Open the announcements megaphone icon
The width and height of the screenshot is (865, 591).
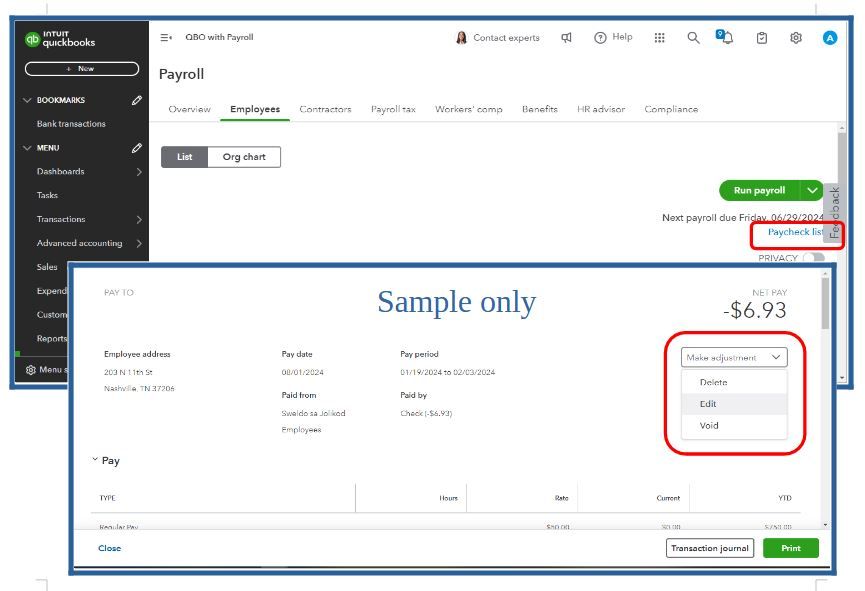566,38
